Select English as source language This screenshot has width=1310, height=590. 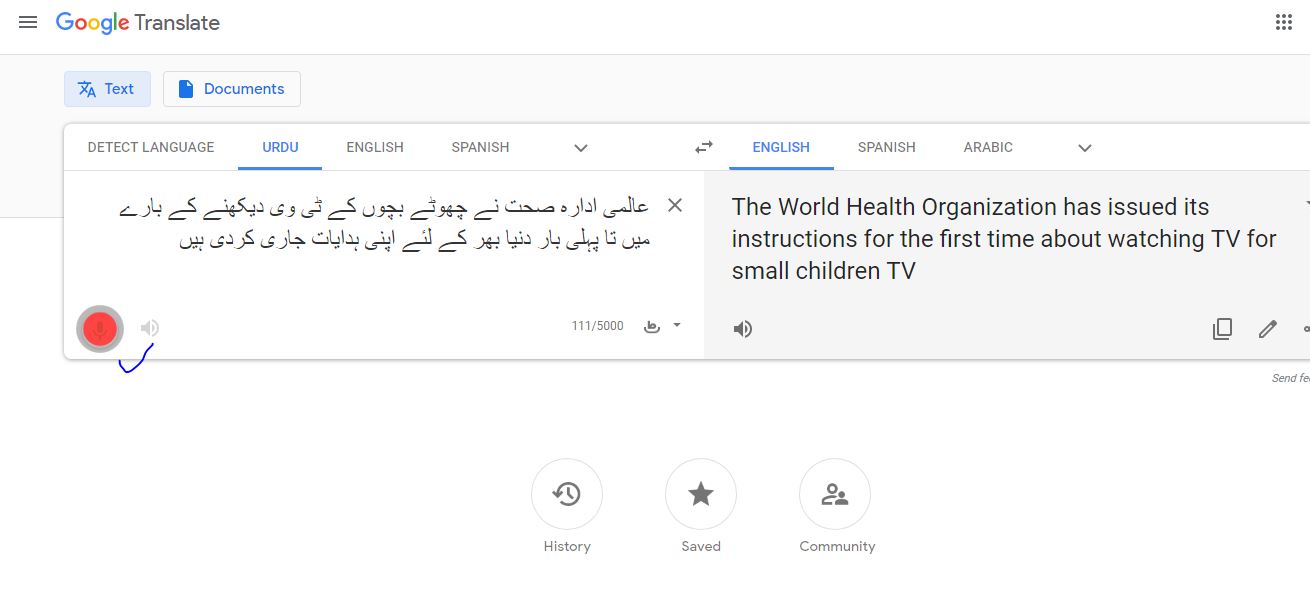375,147
